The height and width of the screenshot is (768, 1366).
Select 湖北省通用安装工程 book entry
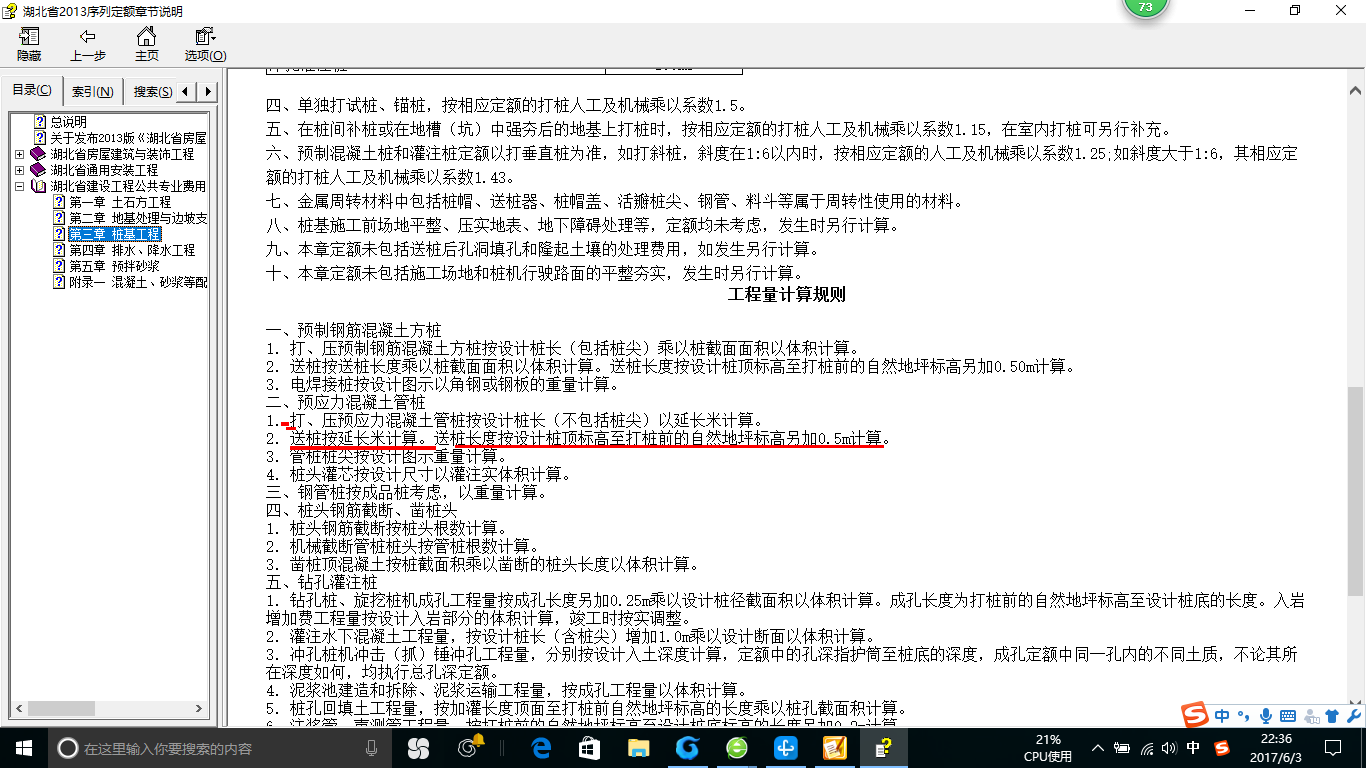[104, 170]
